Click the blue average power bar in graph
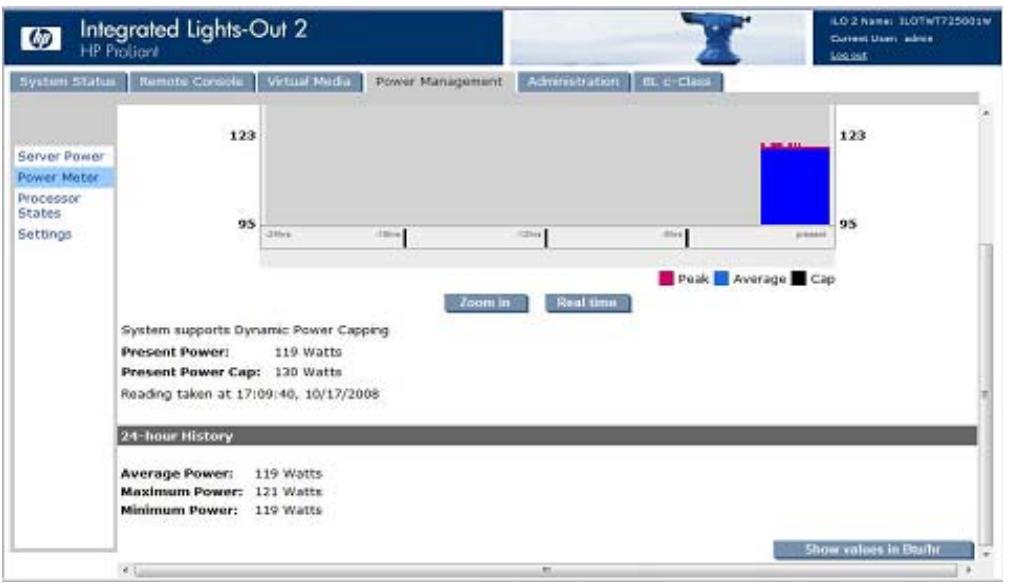Image resolution: width=1009 pixels, height=587 pixels. tap(795, 187)
